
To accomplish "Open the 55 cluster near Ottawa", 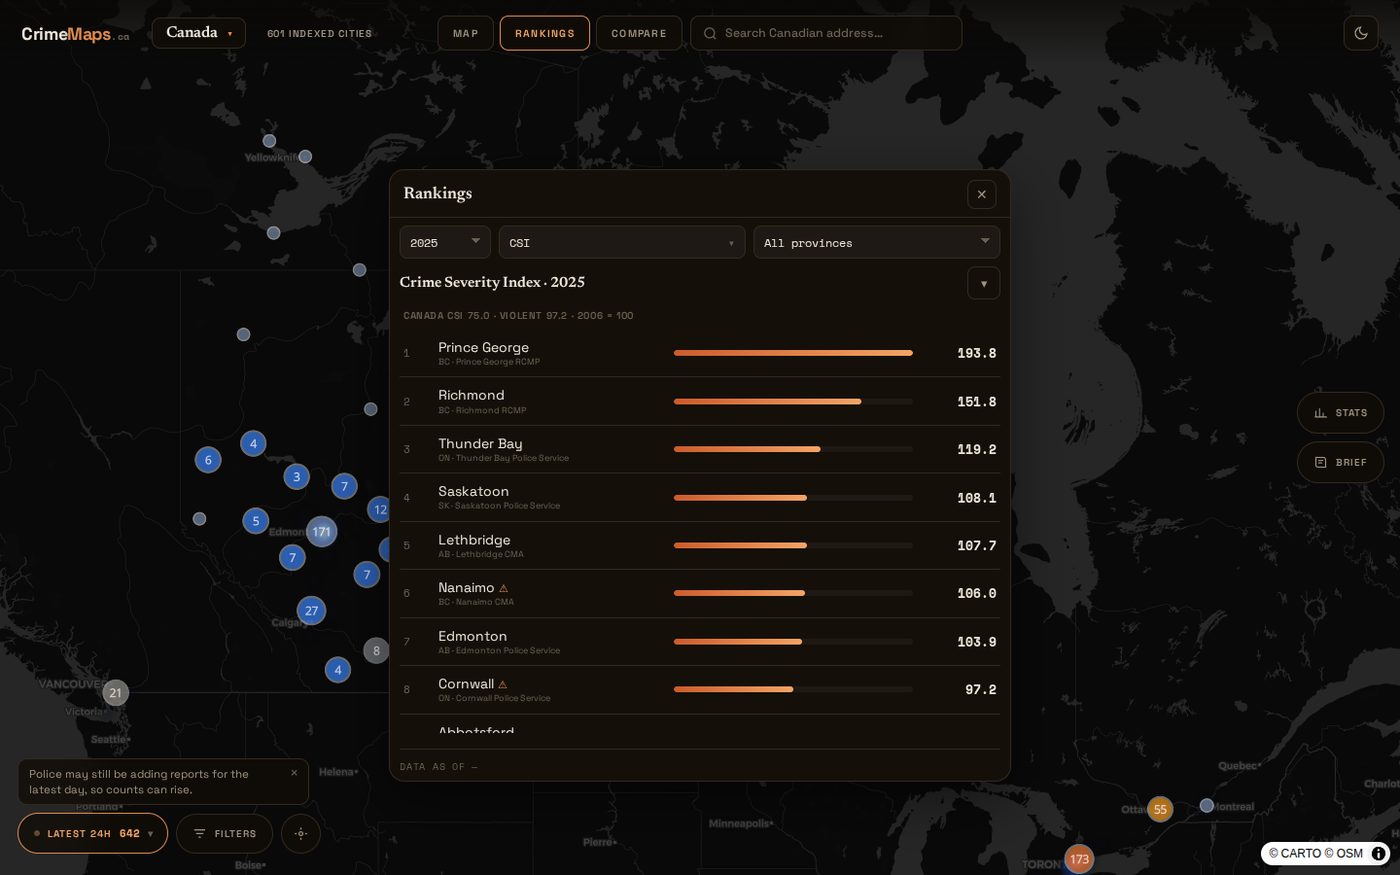I will click(1160, 809).
